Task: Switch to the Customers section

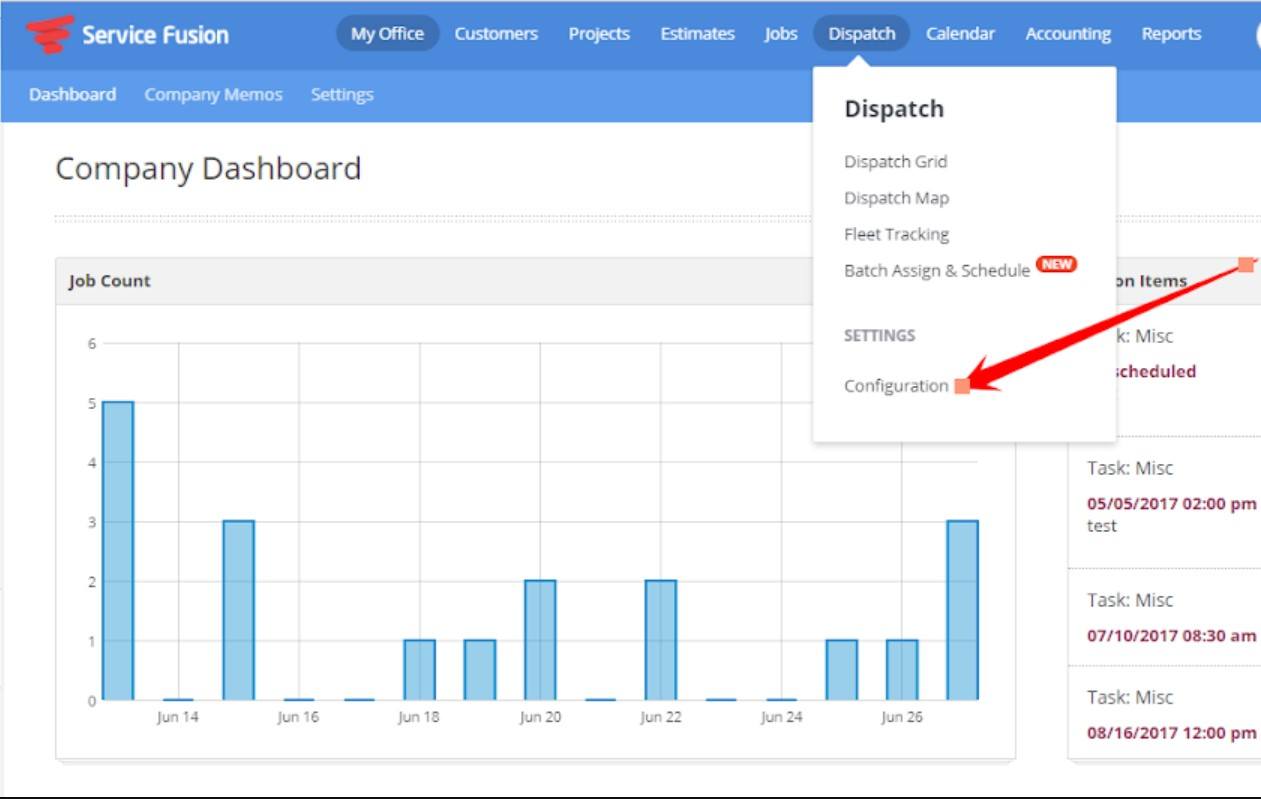Action: (x=495, y=32)
